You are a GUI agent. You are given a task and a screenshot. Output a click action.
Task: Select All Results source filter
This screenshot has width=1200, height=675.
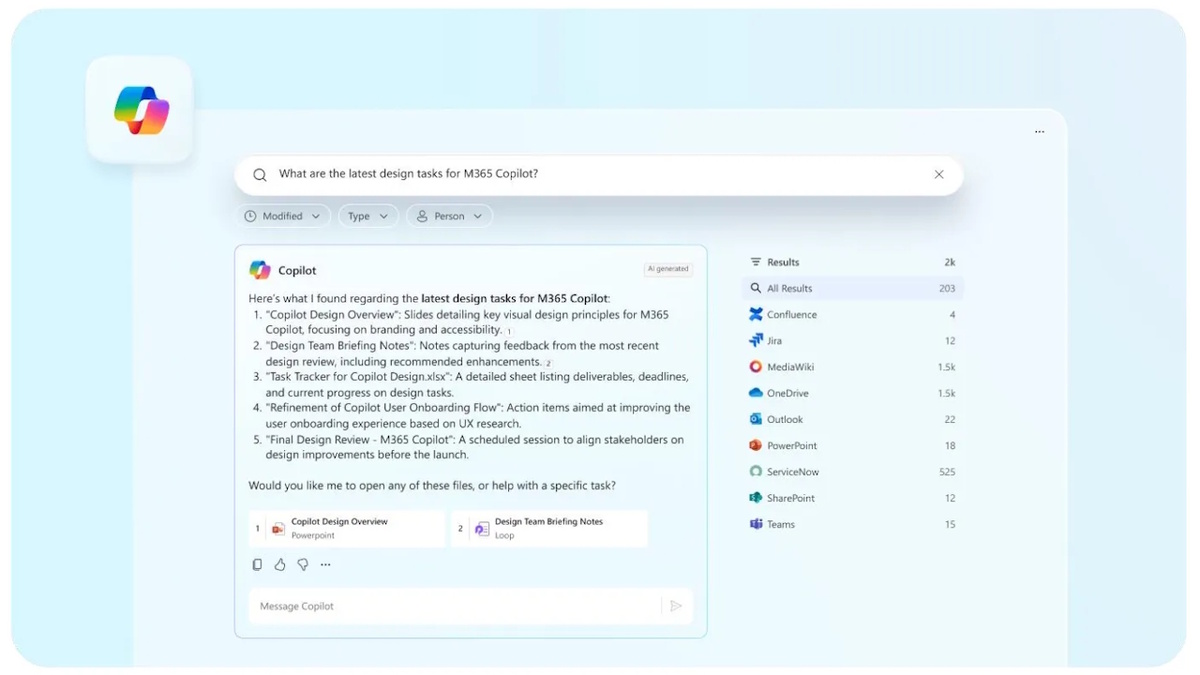click(x=853, y=288)
